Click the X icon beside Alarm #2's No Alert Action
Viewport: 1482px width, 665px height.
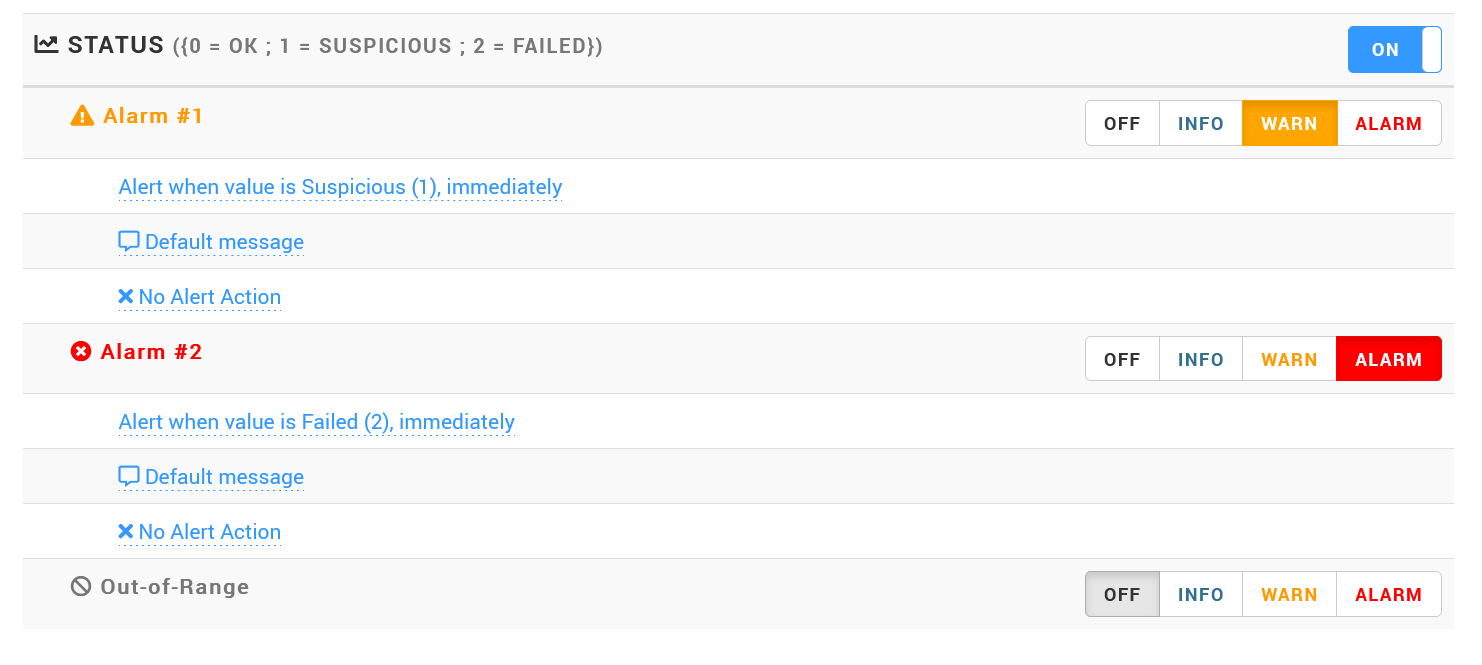pos(126,532)
